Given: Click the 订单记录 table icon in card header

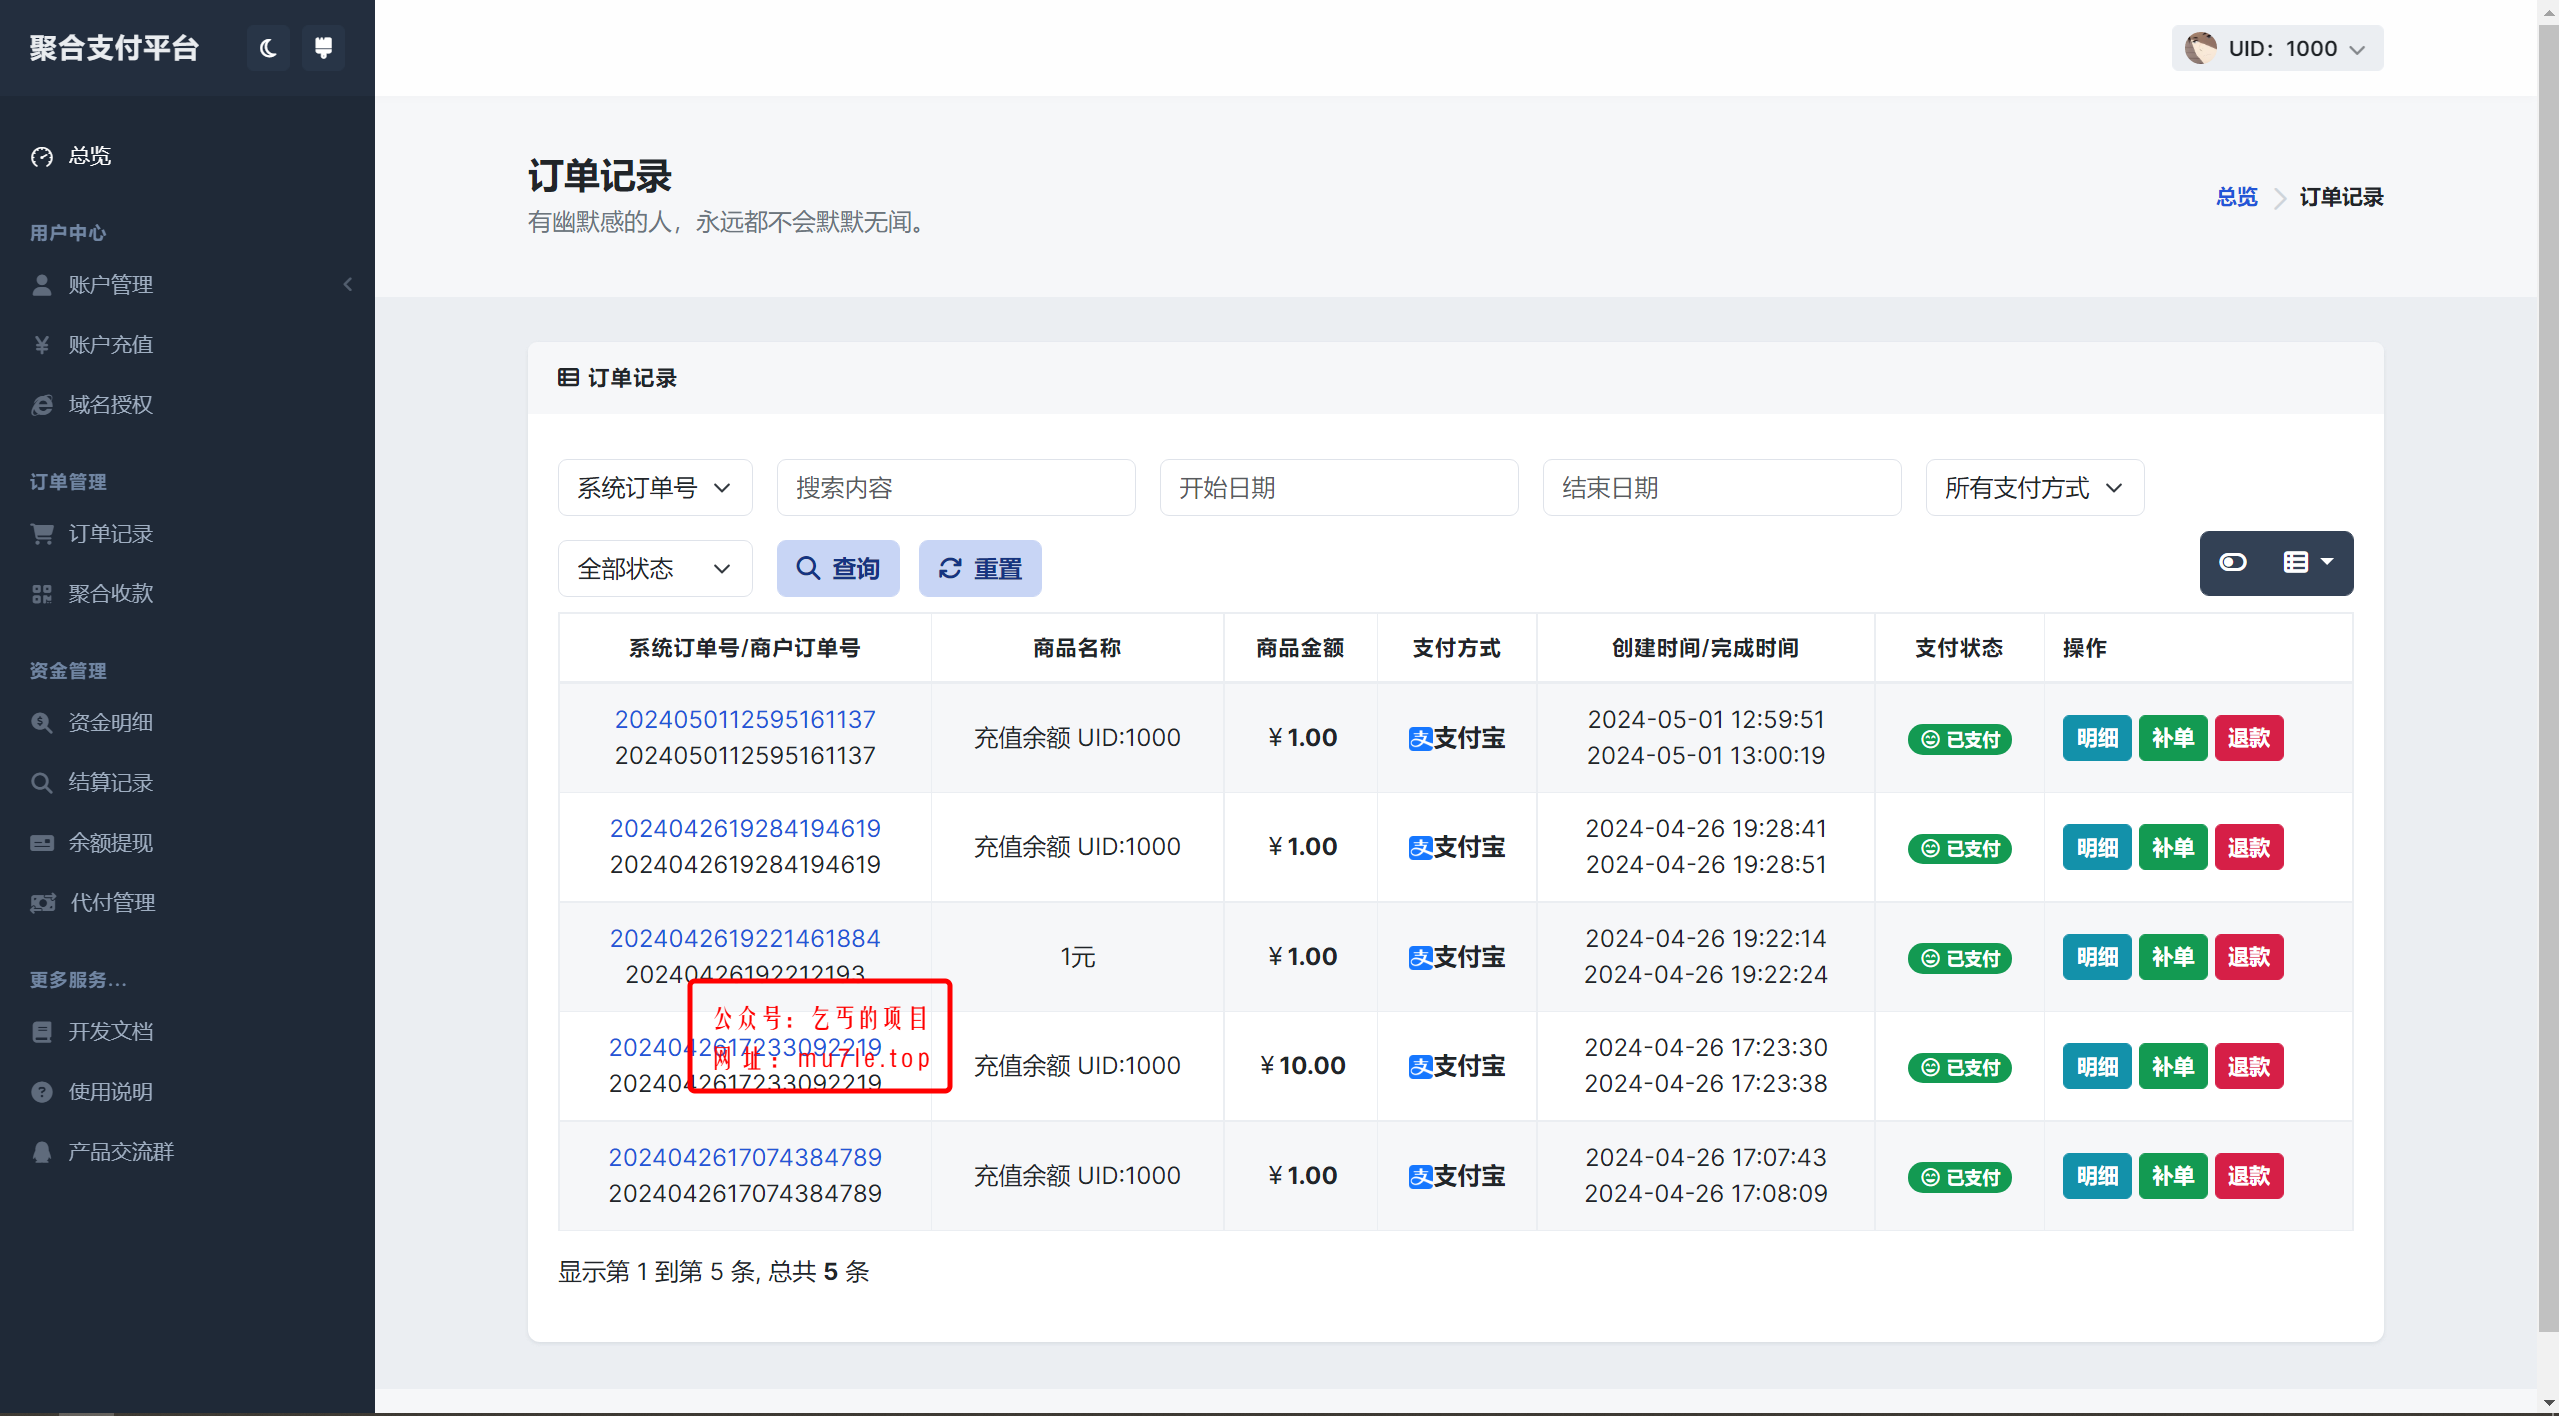Looking at the screenshot, I should (x=568, y=377).
